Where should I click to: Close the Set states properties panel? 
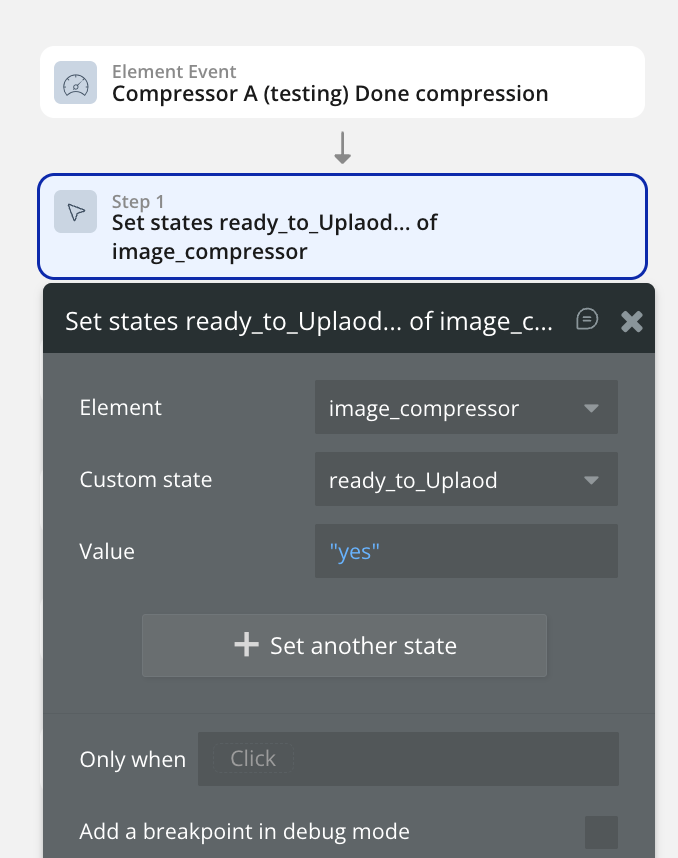pyautogui.click(x=631, y=321)
